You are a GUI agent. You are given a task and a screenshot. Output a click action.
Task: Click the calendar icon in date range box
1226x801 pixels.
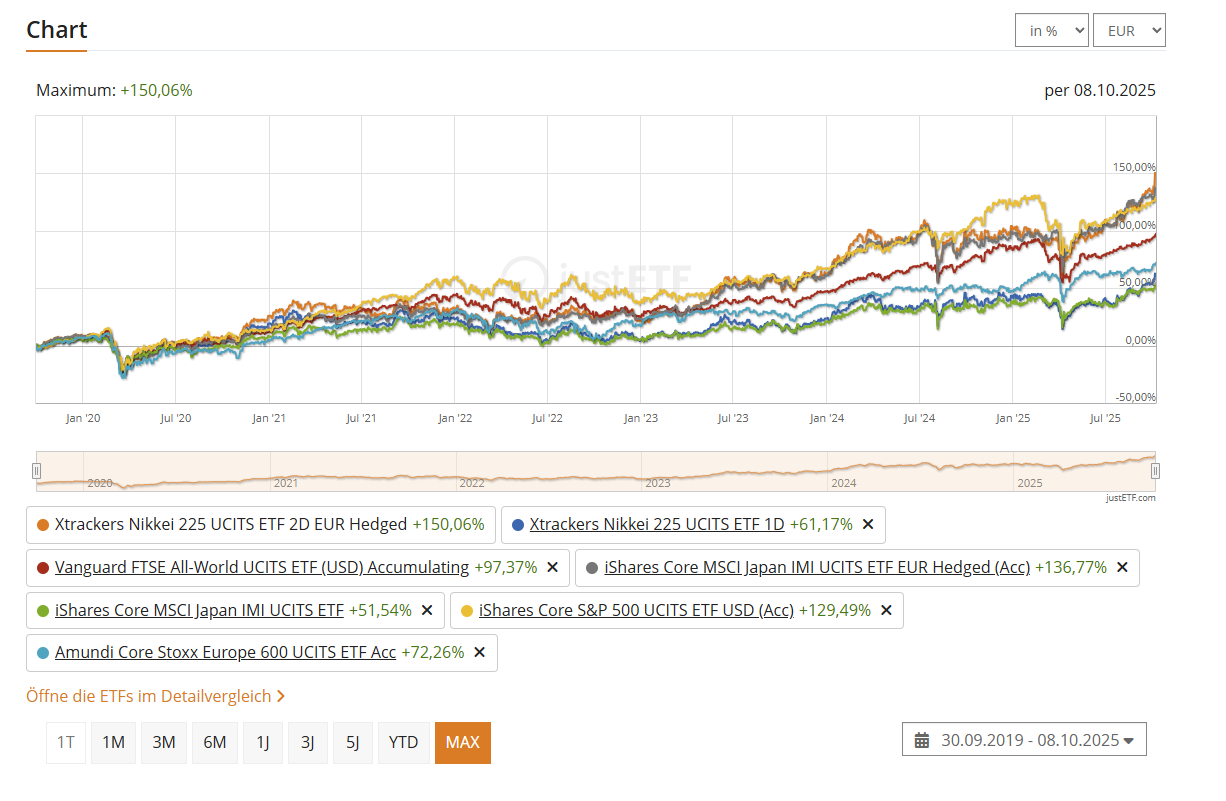pos(922,740)
